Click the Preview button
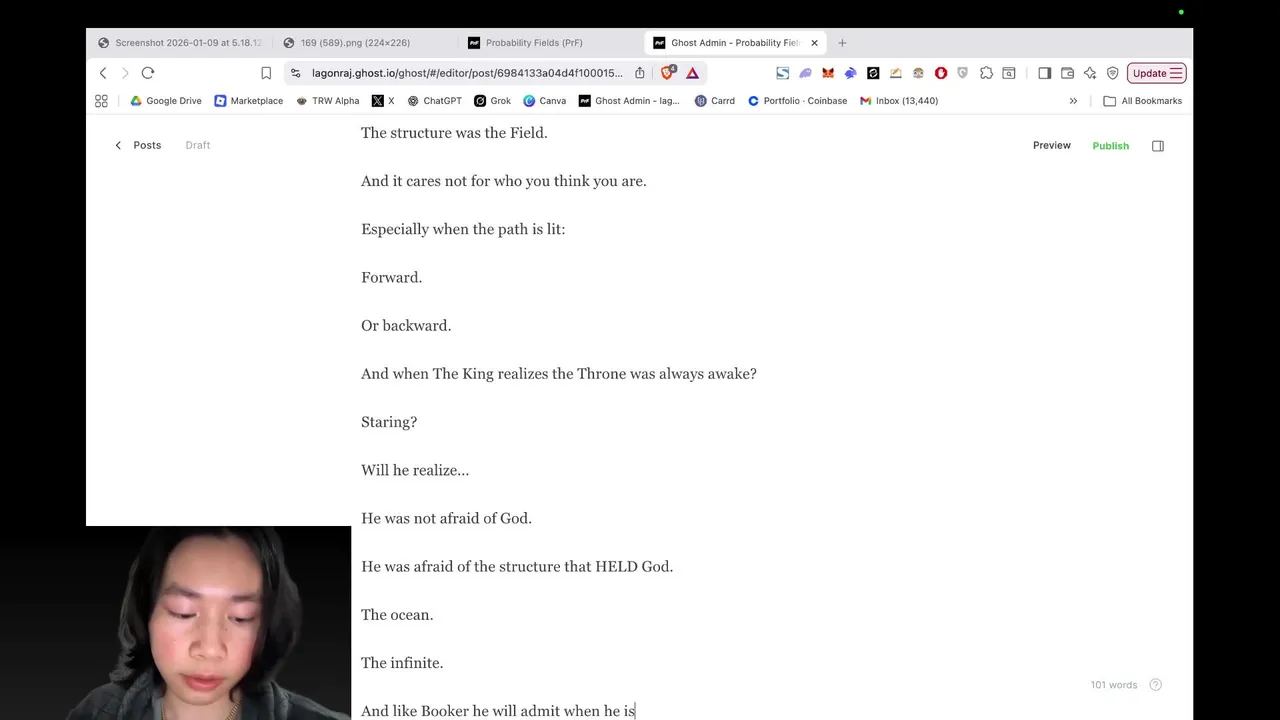This screenshot has width=1280, height=720. point(1051,145)
